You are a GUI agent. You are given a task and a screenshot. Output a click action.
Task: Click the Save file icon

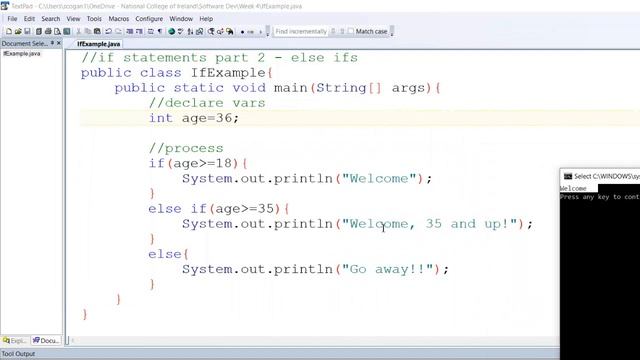[27, 31]
